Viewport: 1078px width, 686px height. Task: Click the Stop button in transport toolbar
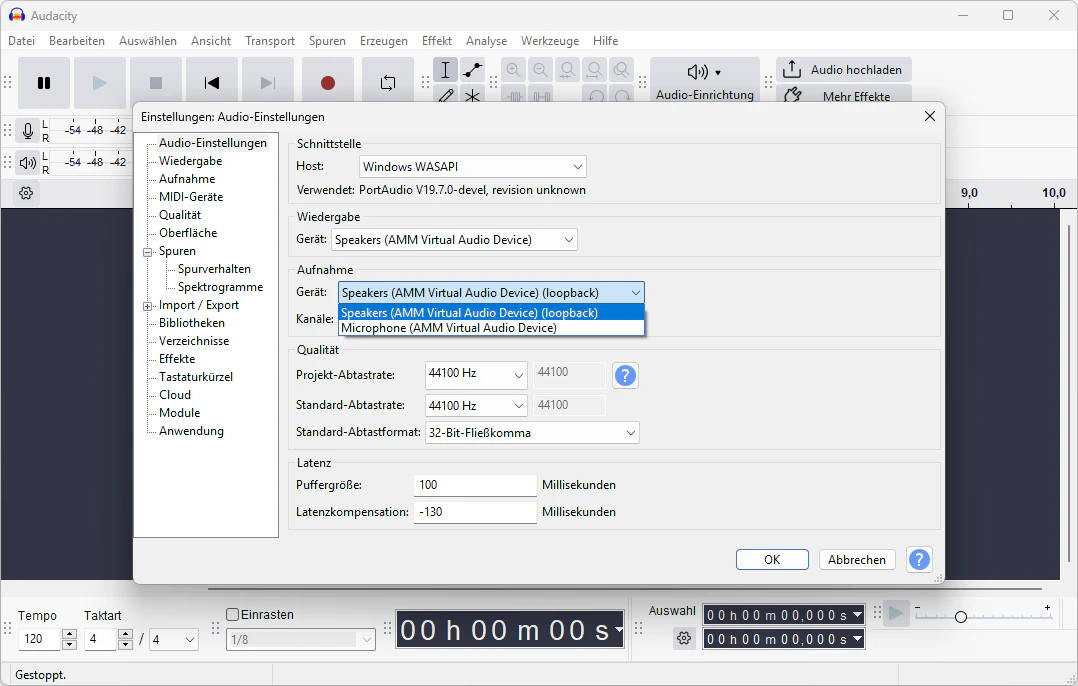tap(156, 83)
